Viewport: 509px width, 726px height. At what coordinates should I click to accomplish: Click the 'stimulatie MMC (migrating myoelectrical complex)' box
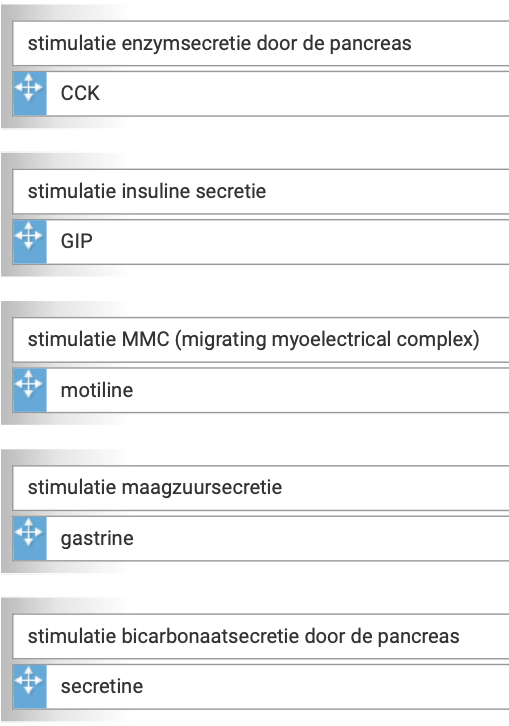point(261,339)
